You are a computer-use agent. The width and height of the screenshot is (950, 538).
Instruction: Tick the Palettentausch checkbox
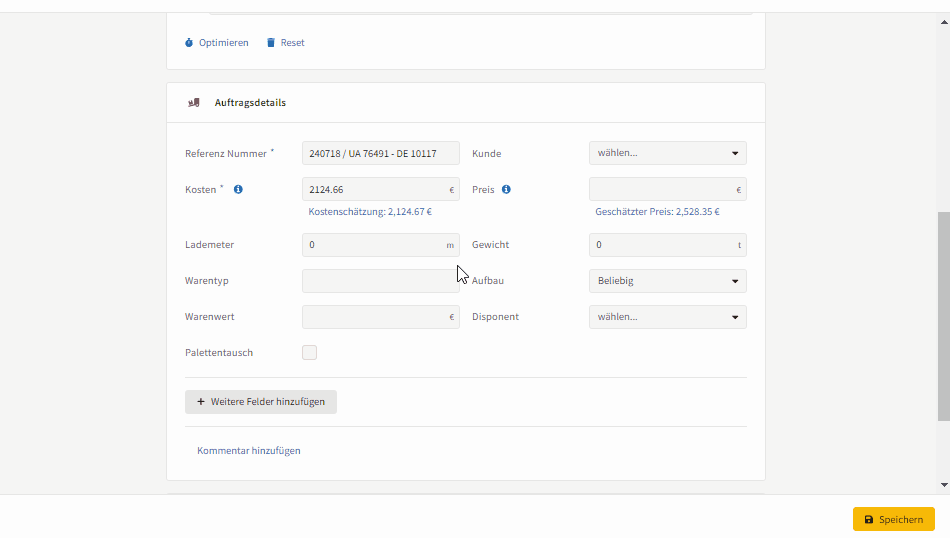(309, 353)
